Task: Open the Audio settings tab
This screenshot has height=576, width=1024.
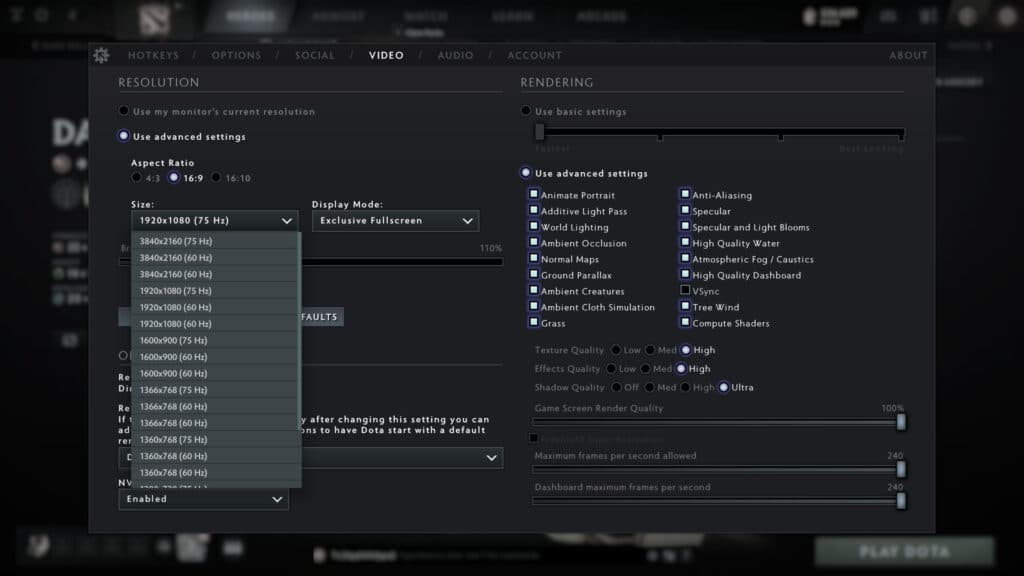Action: click(455, 56)
